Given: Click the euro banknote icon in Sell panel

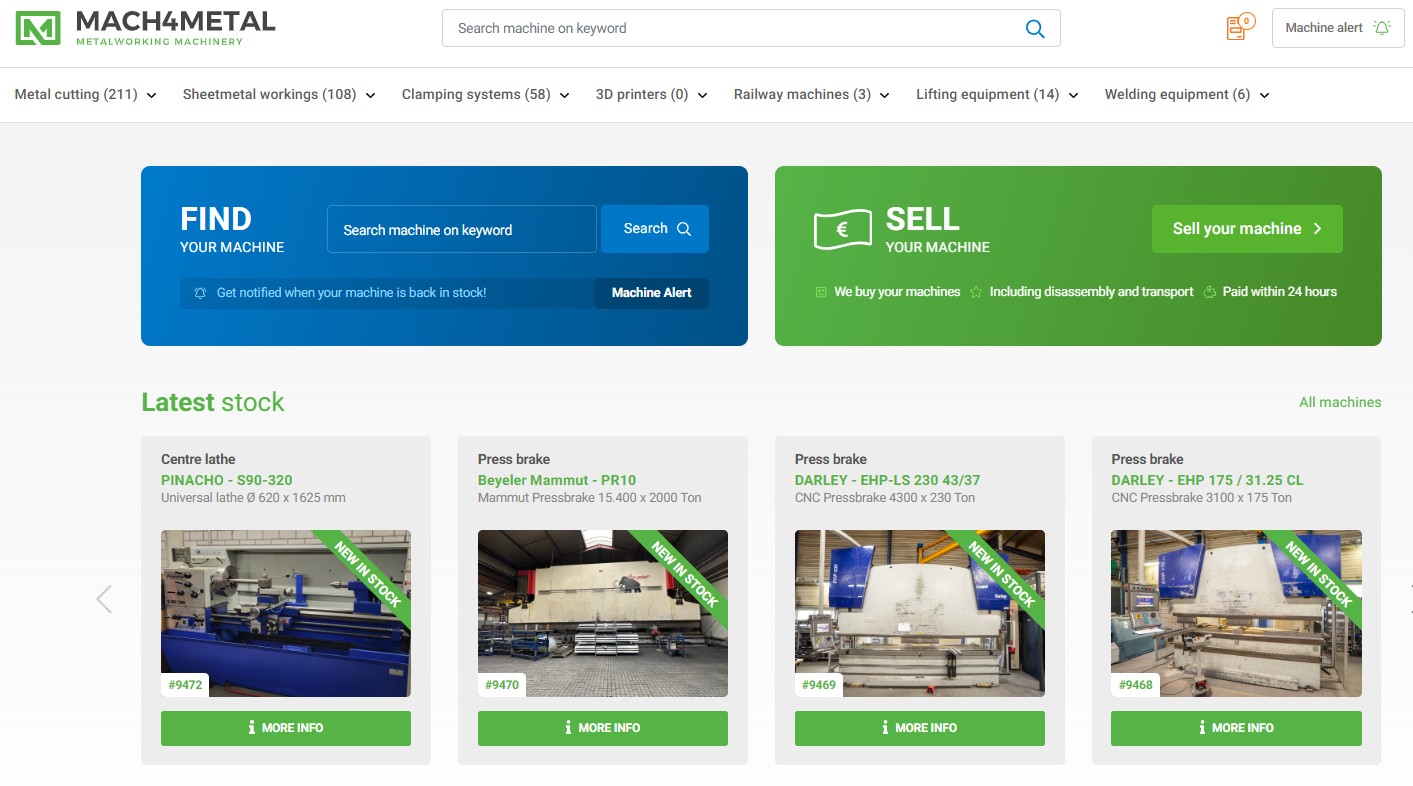Looking at the screenshot, I should click(842, 229).
